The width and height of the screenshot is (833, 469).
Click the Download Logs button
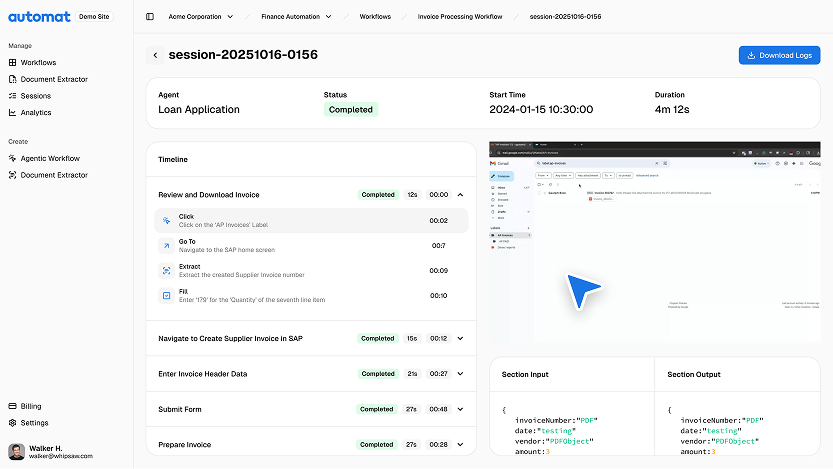click(x=779, y=55)
